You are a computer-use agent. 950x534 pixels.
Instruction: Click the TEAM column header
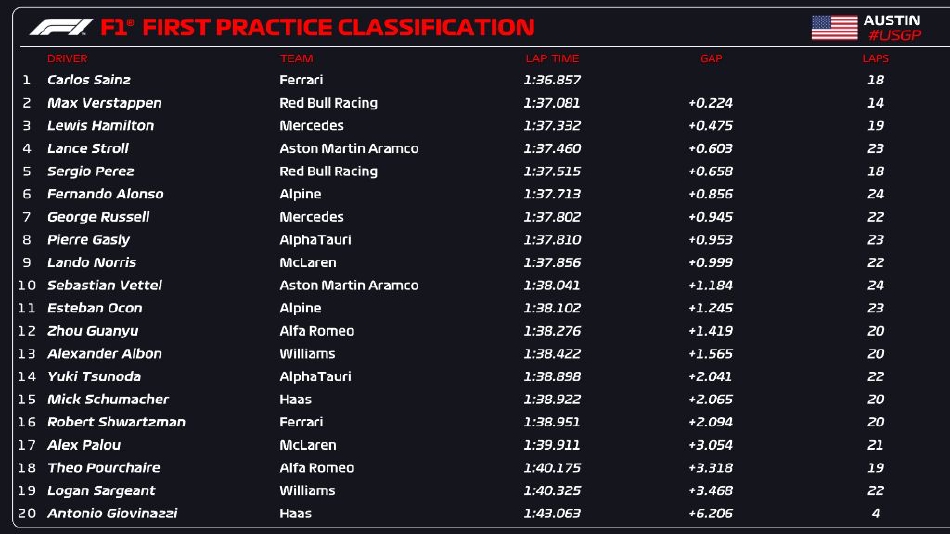click(289, 59)
